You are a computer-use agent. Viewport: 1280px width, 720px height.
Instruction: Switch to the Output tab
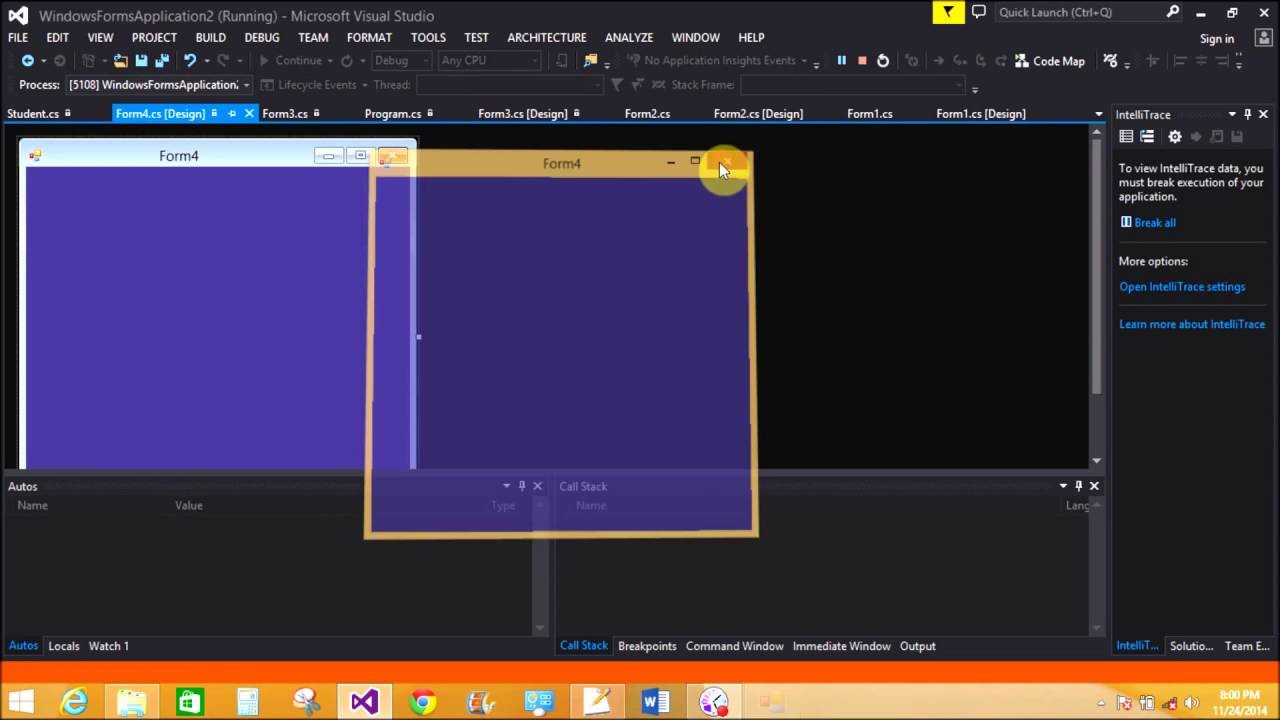point(917,646)
